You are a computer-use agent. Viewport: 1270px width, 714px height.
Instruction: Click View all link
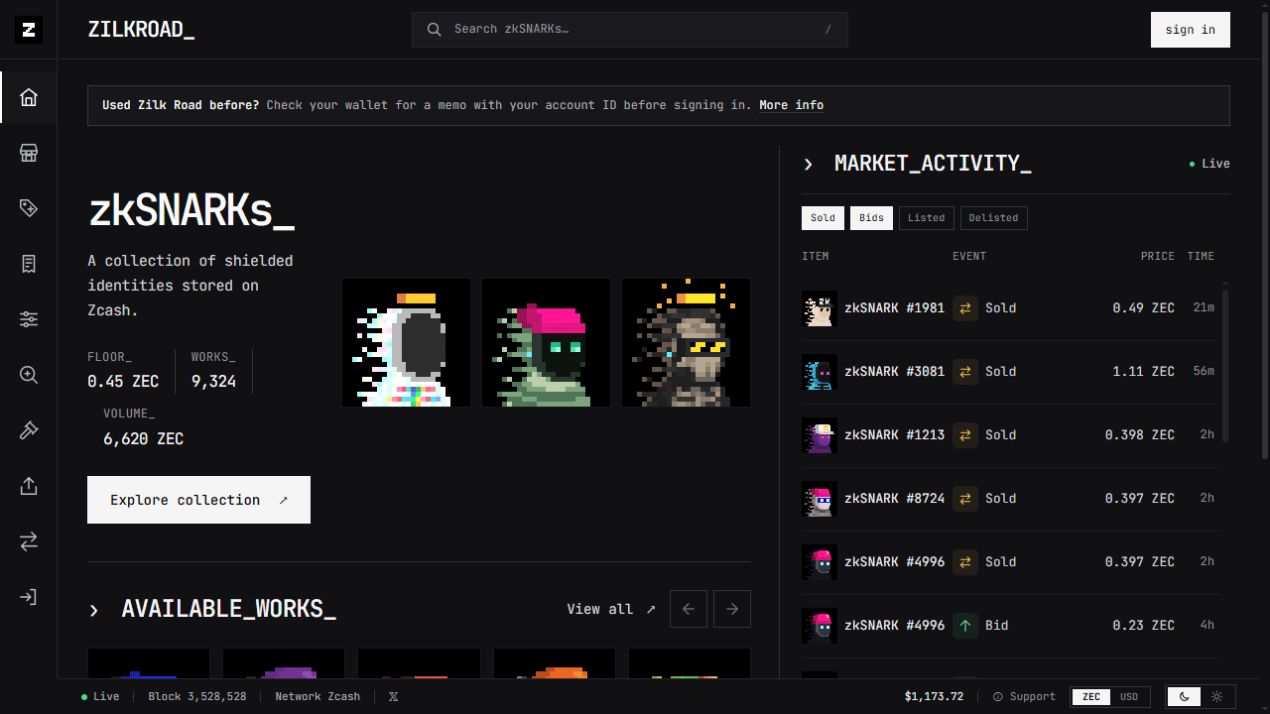pos(611,609)
